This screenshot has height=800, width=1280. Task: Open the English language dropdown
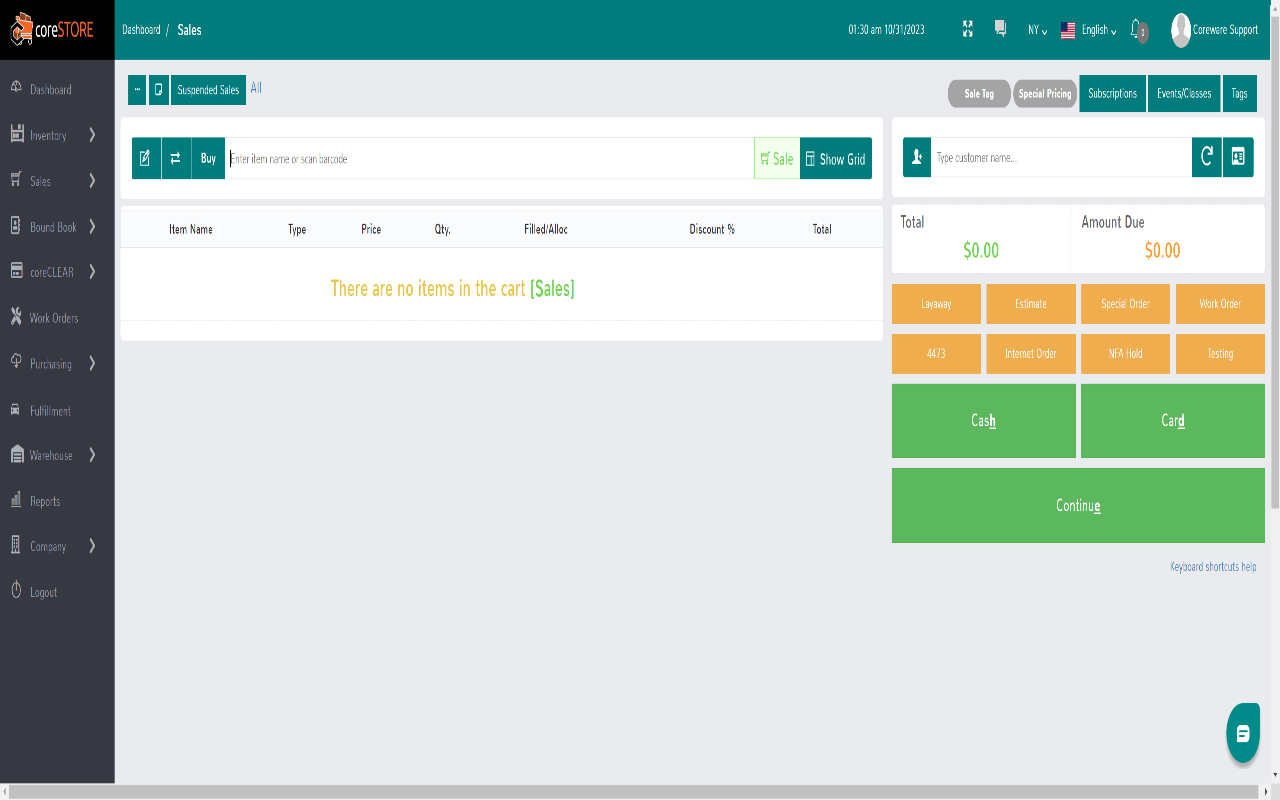click(1089, 30)
